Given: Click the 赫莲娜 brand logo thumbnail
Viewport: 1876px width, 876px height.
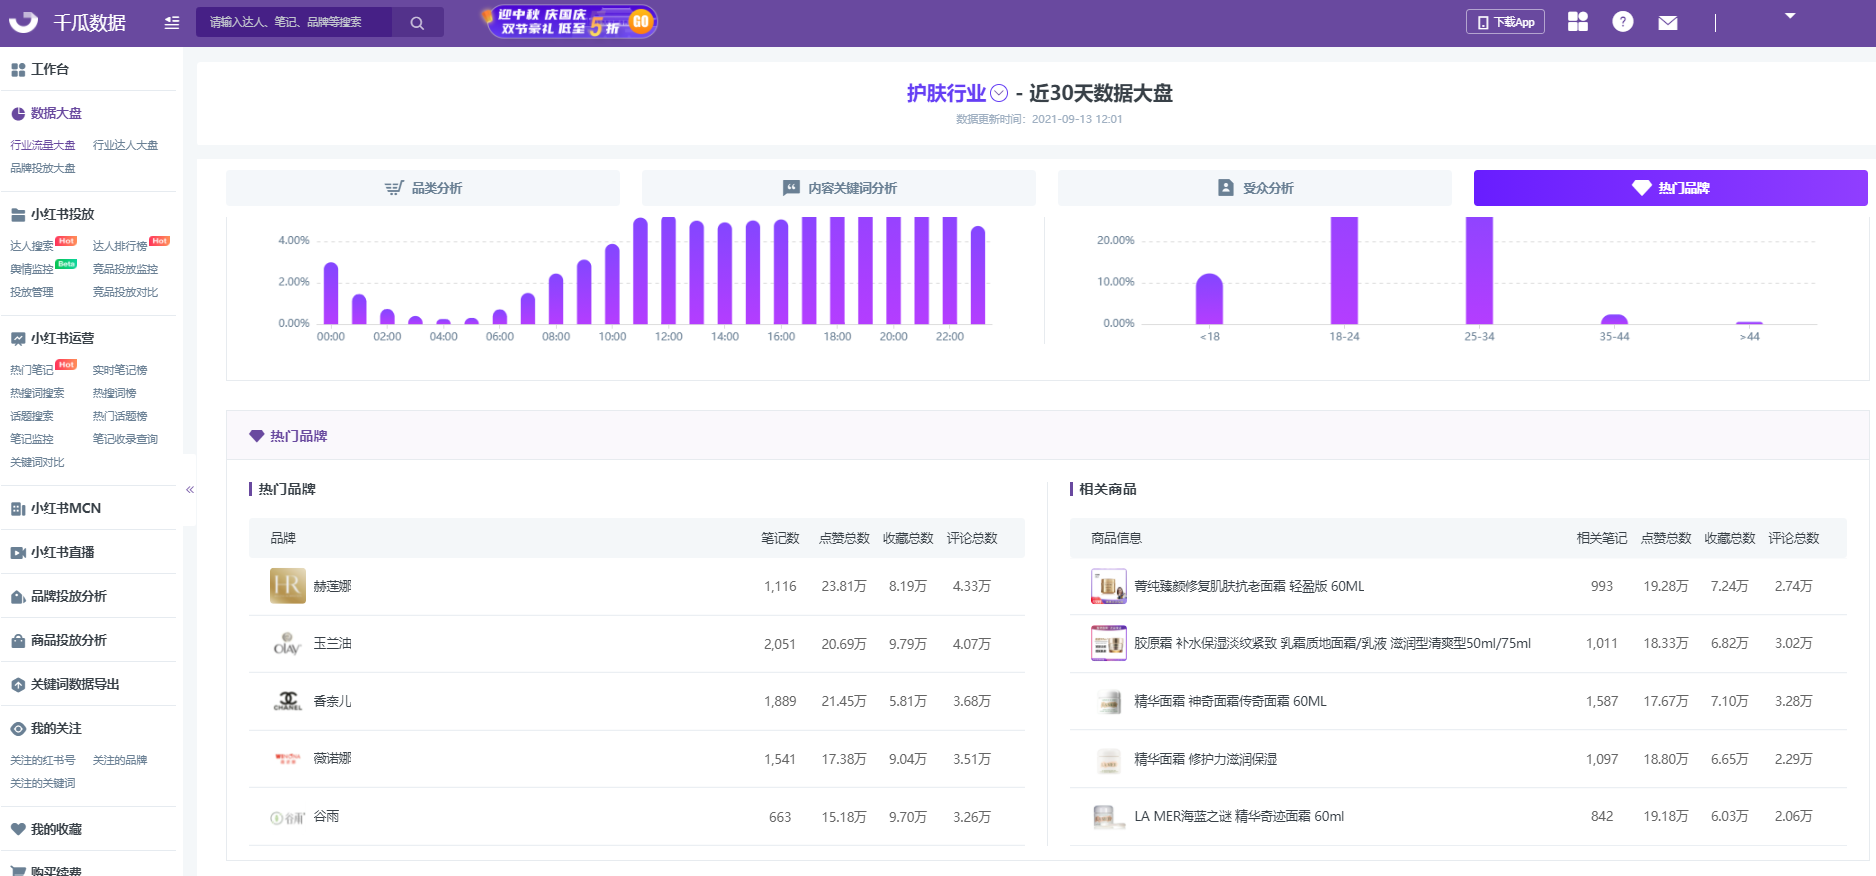Looking at the screenshot, I should coord(288,586).
